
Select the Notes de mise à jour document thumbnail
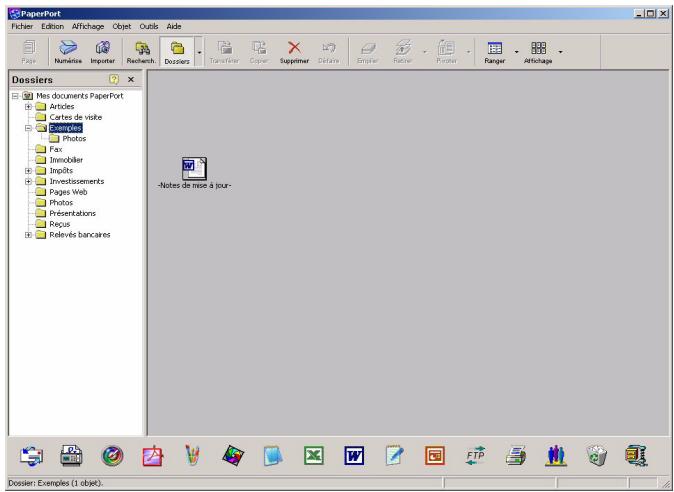tap(194, 173)
